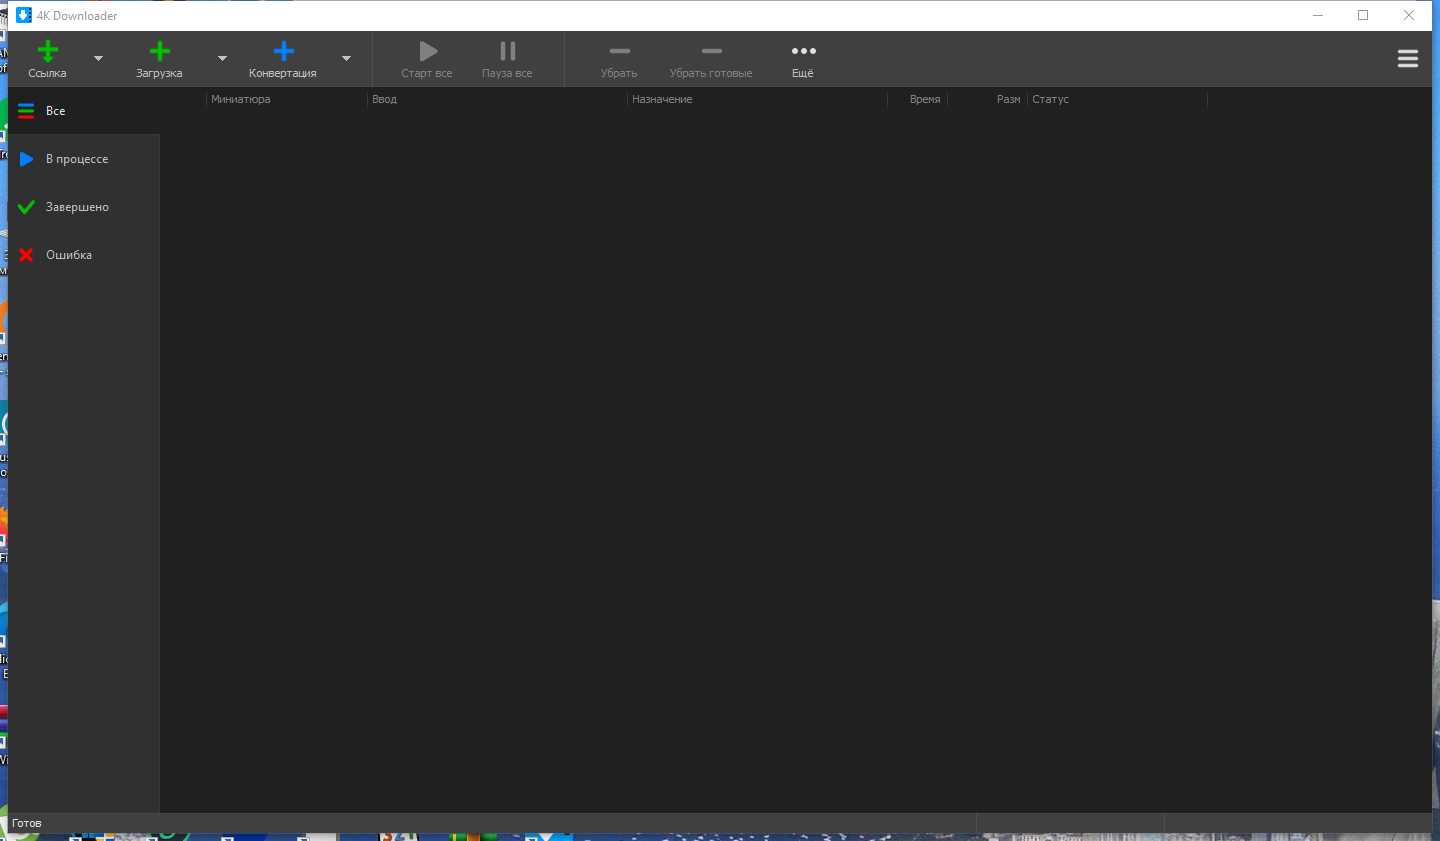Pause all downloads with Пауза все
Viewport: 1440px width, 841px height.
[x=507, y=59]
